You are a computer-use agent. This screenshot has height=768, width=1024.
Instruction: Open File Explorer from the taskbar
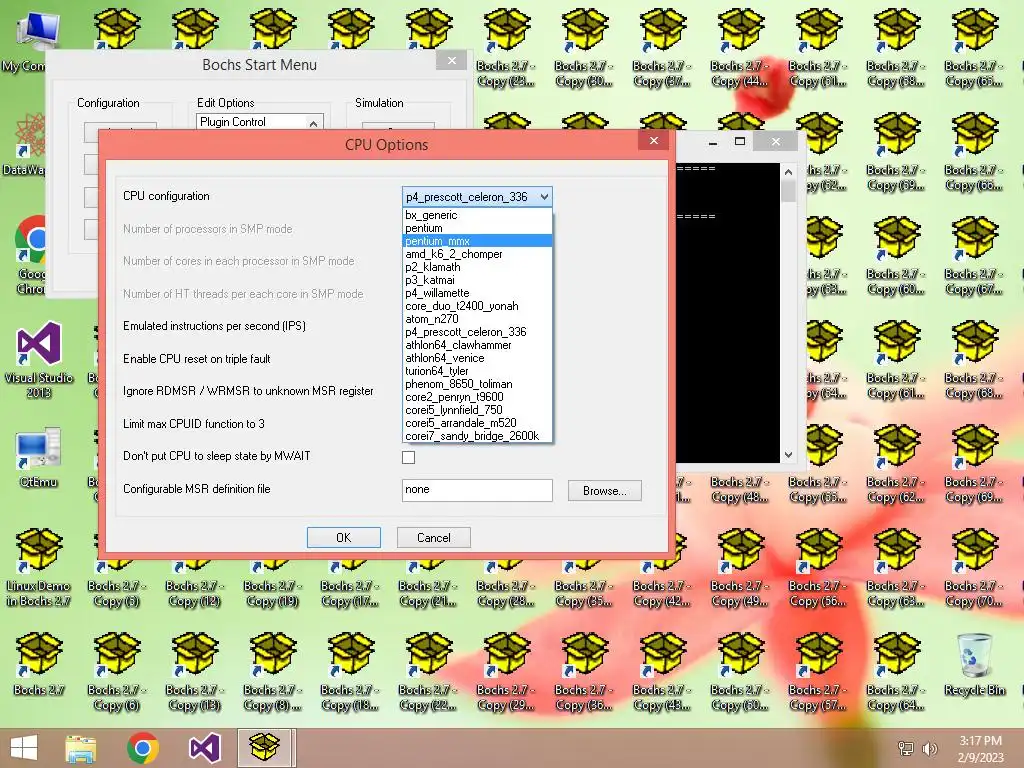point(80,748)
